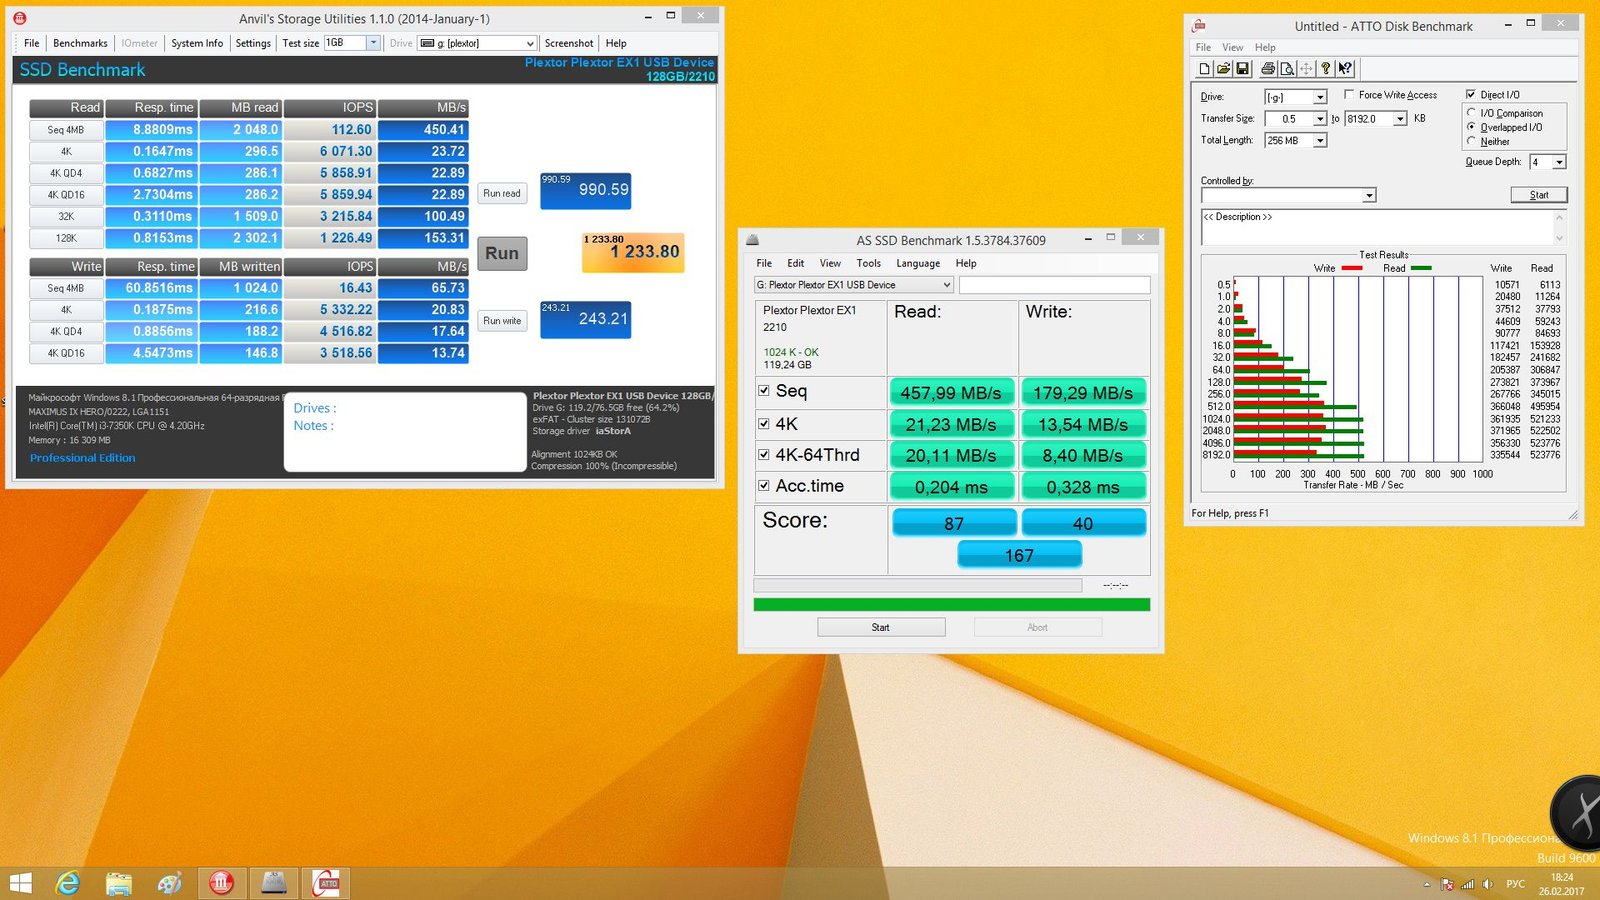Select the Neither radio button in ATTO
Screen dimensions: 1600x900
(1471, 141)
